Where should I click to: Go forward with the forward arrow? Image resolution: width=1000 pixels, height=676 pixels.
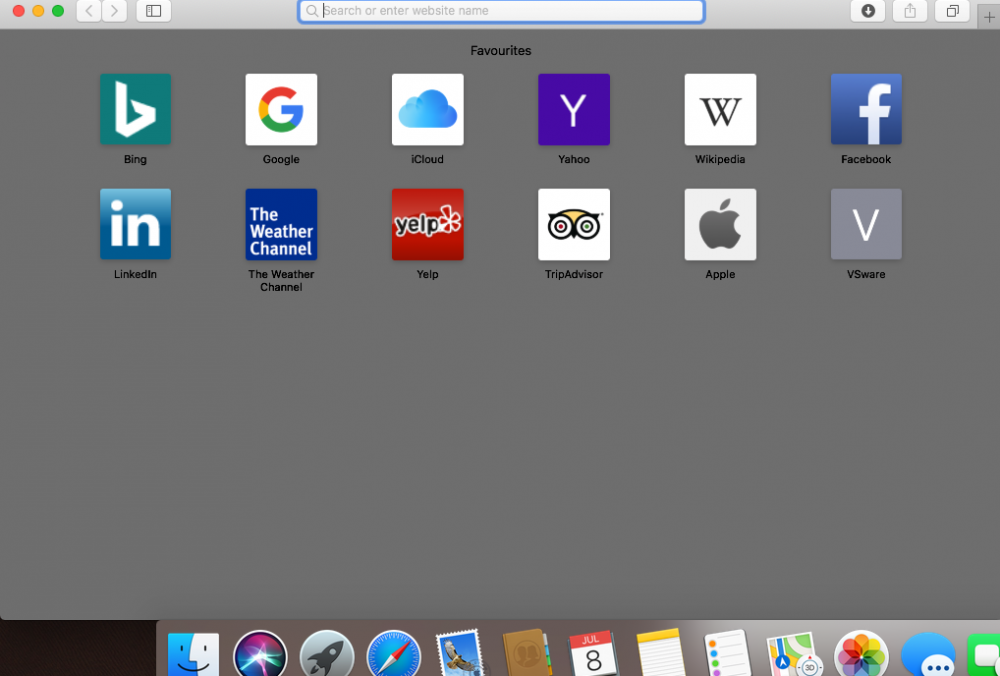pos(114,11)
